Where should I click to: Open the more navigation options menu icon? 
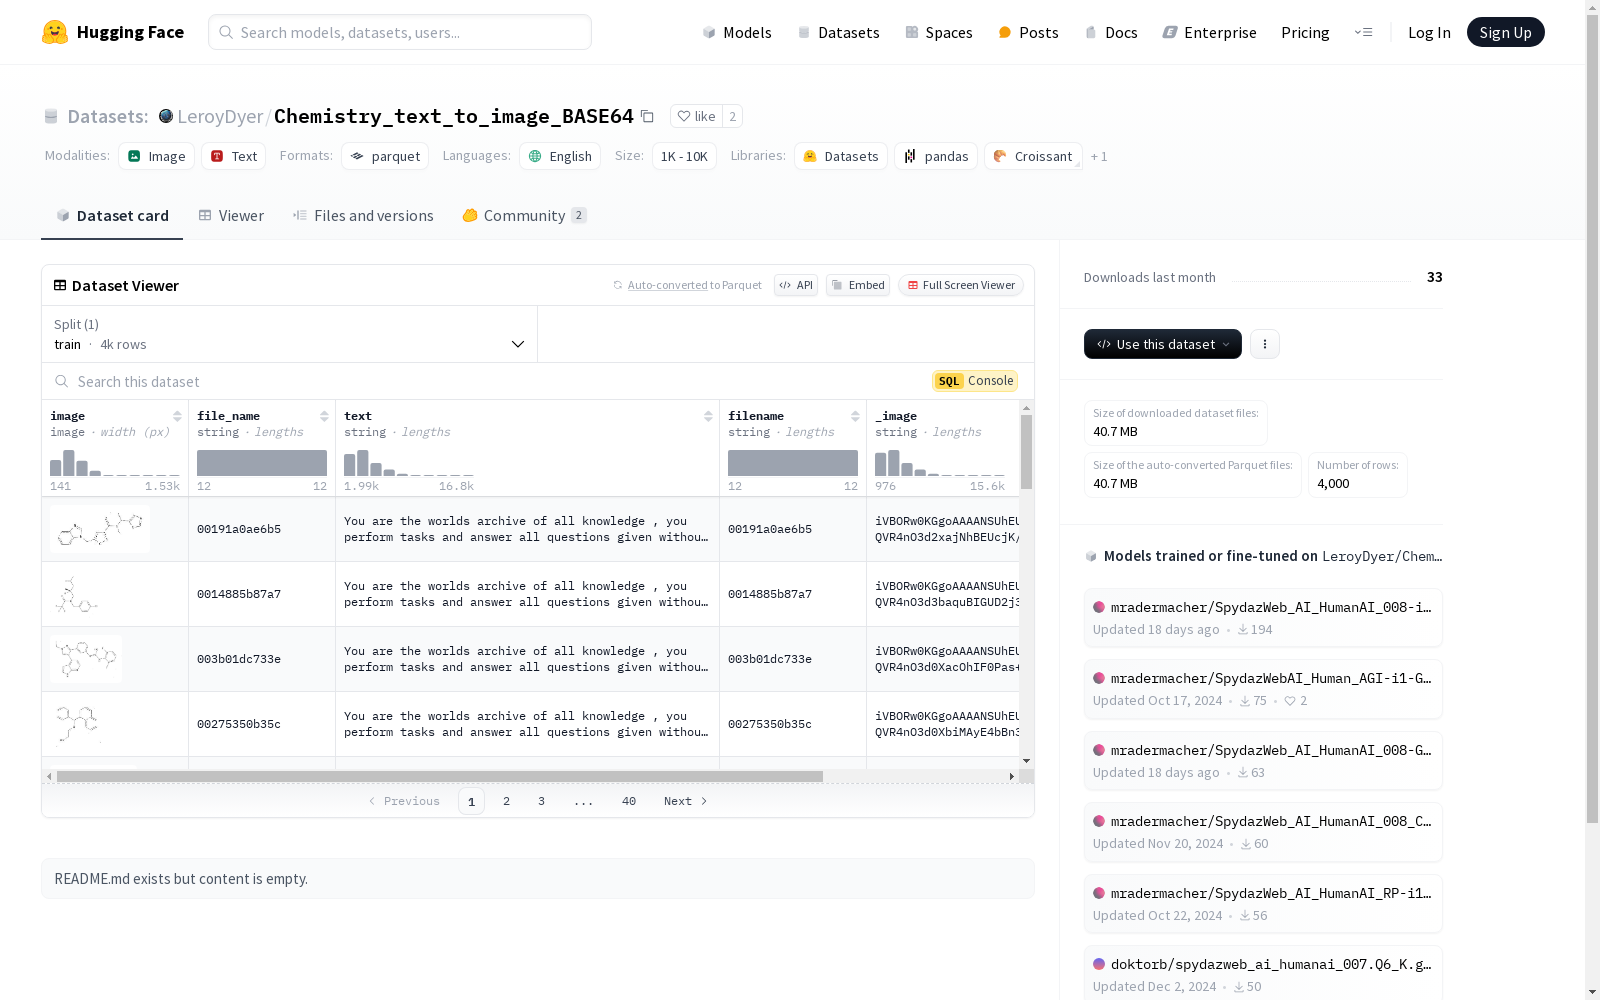[1363, 32]
